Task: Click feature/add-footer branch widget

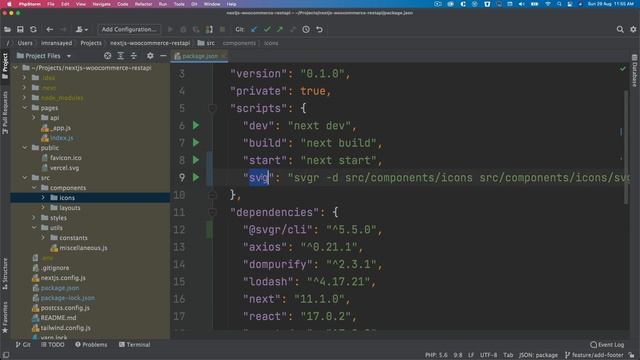Action: click(x=594, y=355)
